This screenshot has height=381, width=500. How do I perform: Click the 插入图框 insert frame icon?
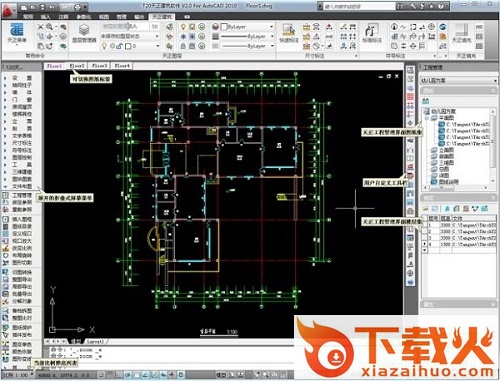point(5,219)
